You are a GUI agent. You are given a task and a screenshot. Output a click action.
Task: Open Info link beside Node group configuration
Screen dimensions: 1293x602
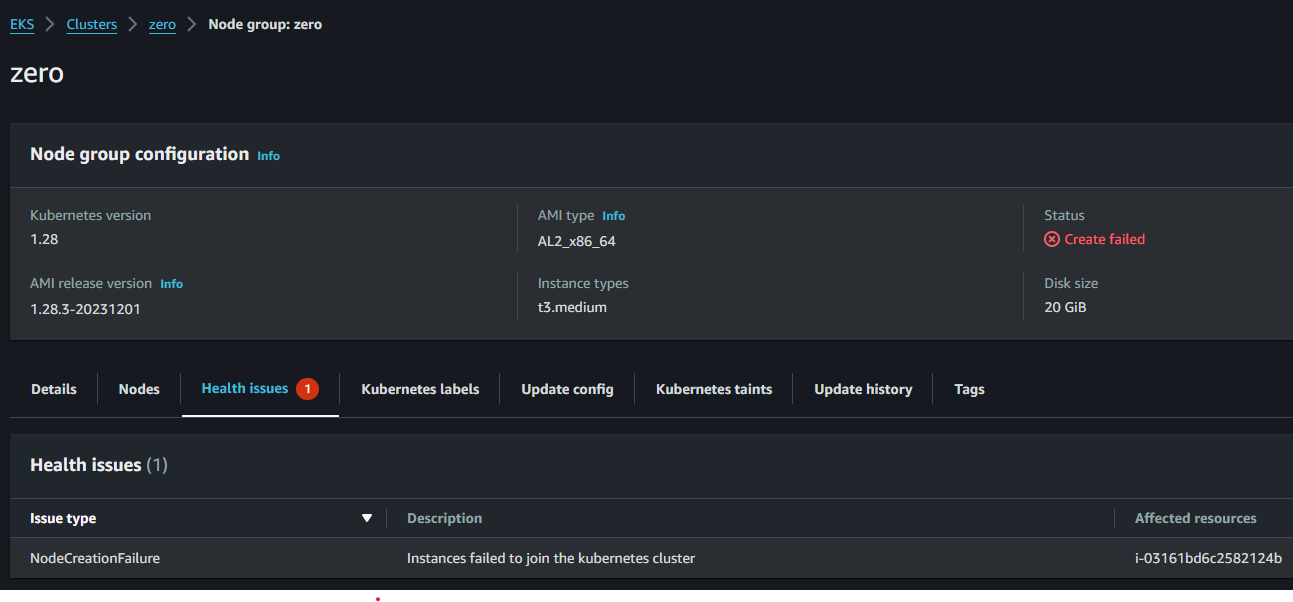tap(268, 156)
